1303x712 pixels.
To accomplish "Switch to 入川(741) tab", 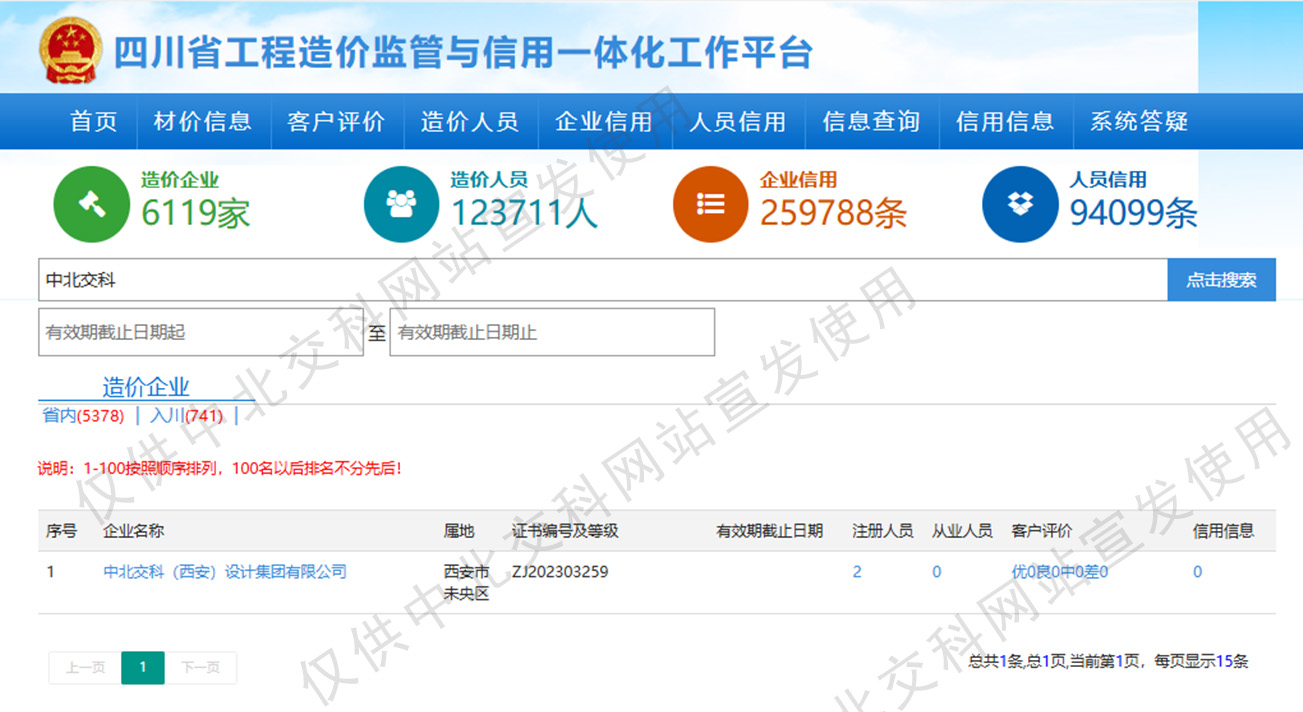I will 187,416.
